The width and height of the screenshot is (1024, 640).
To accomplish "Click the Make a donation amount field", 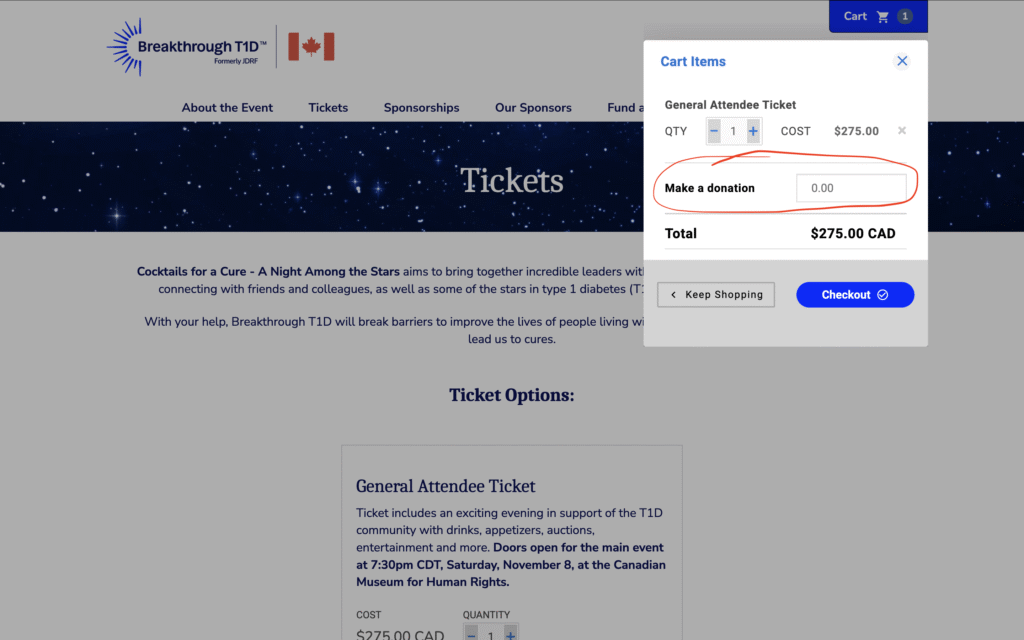I will pos(851,188).
